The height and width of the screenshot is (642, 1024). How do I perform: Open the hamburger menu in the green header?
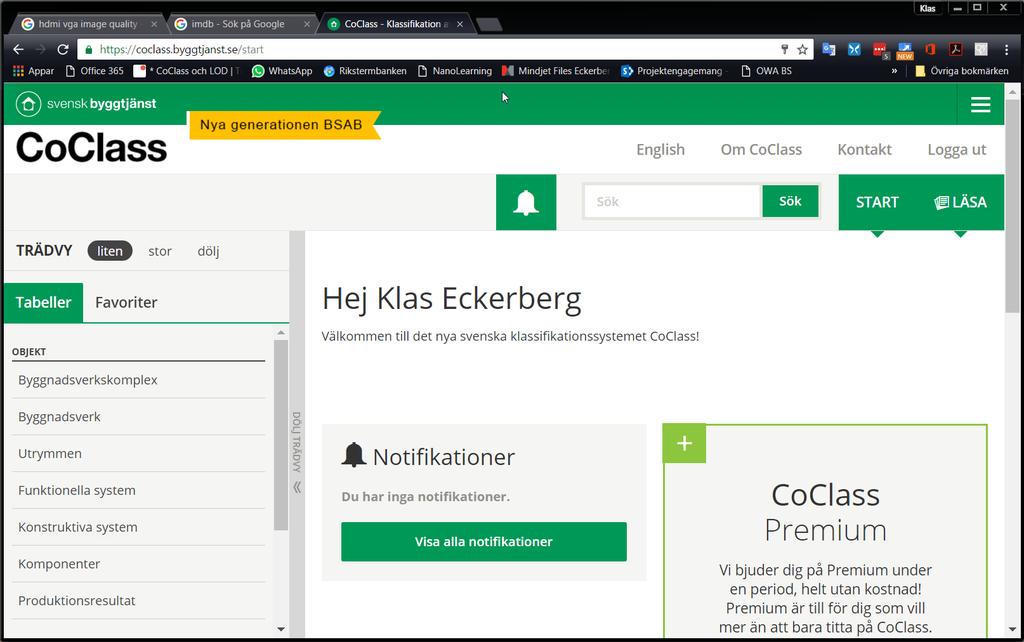click(x=980, y=104)
